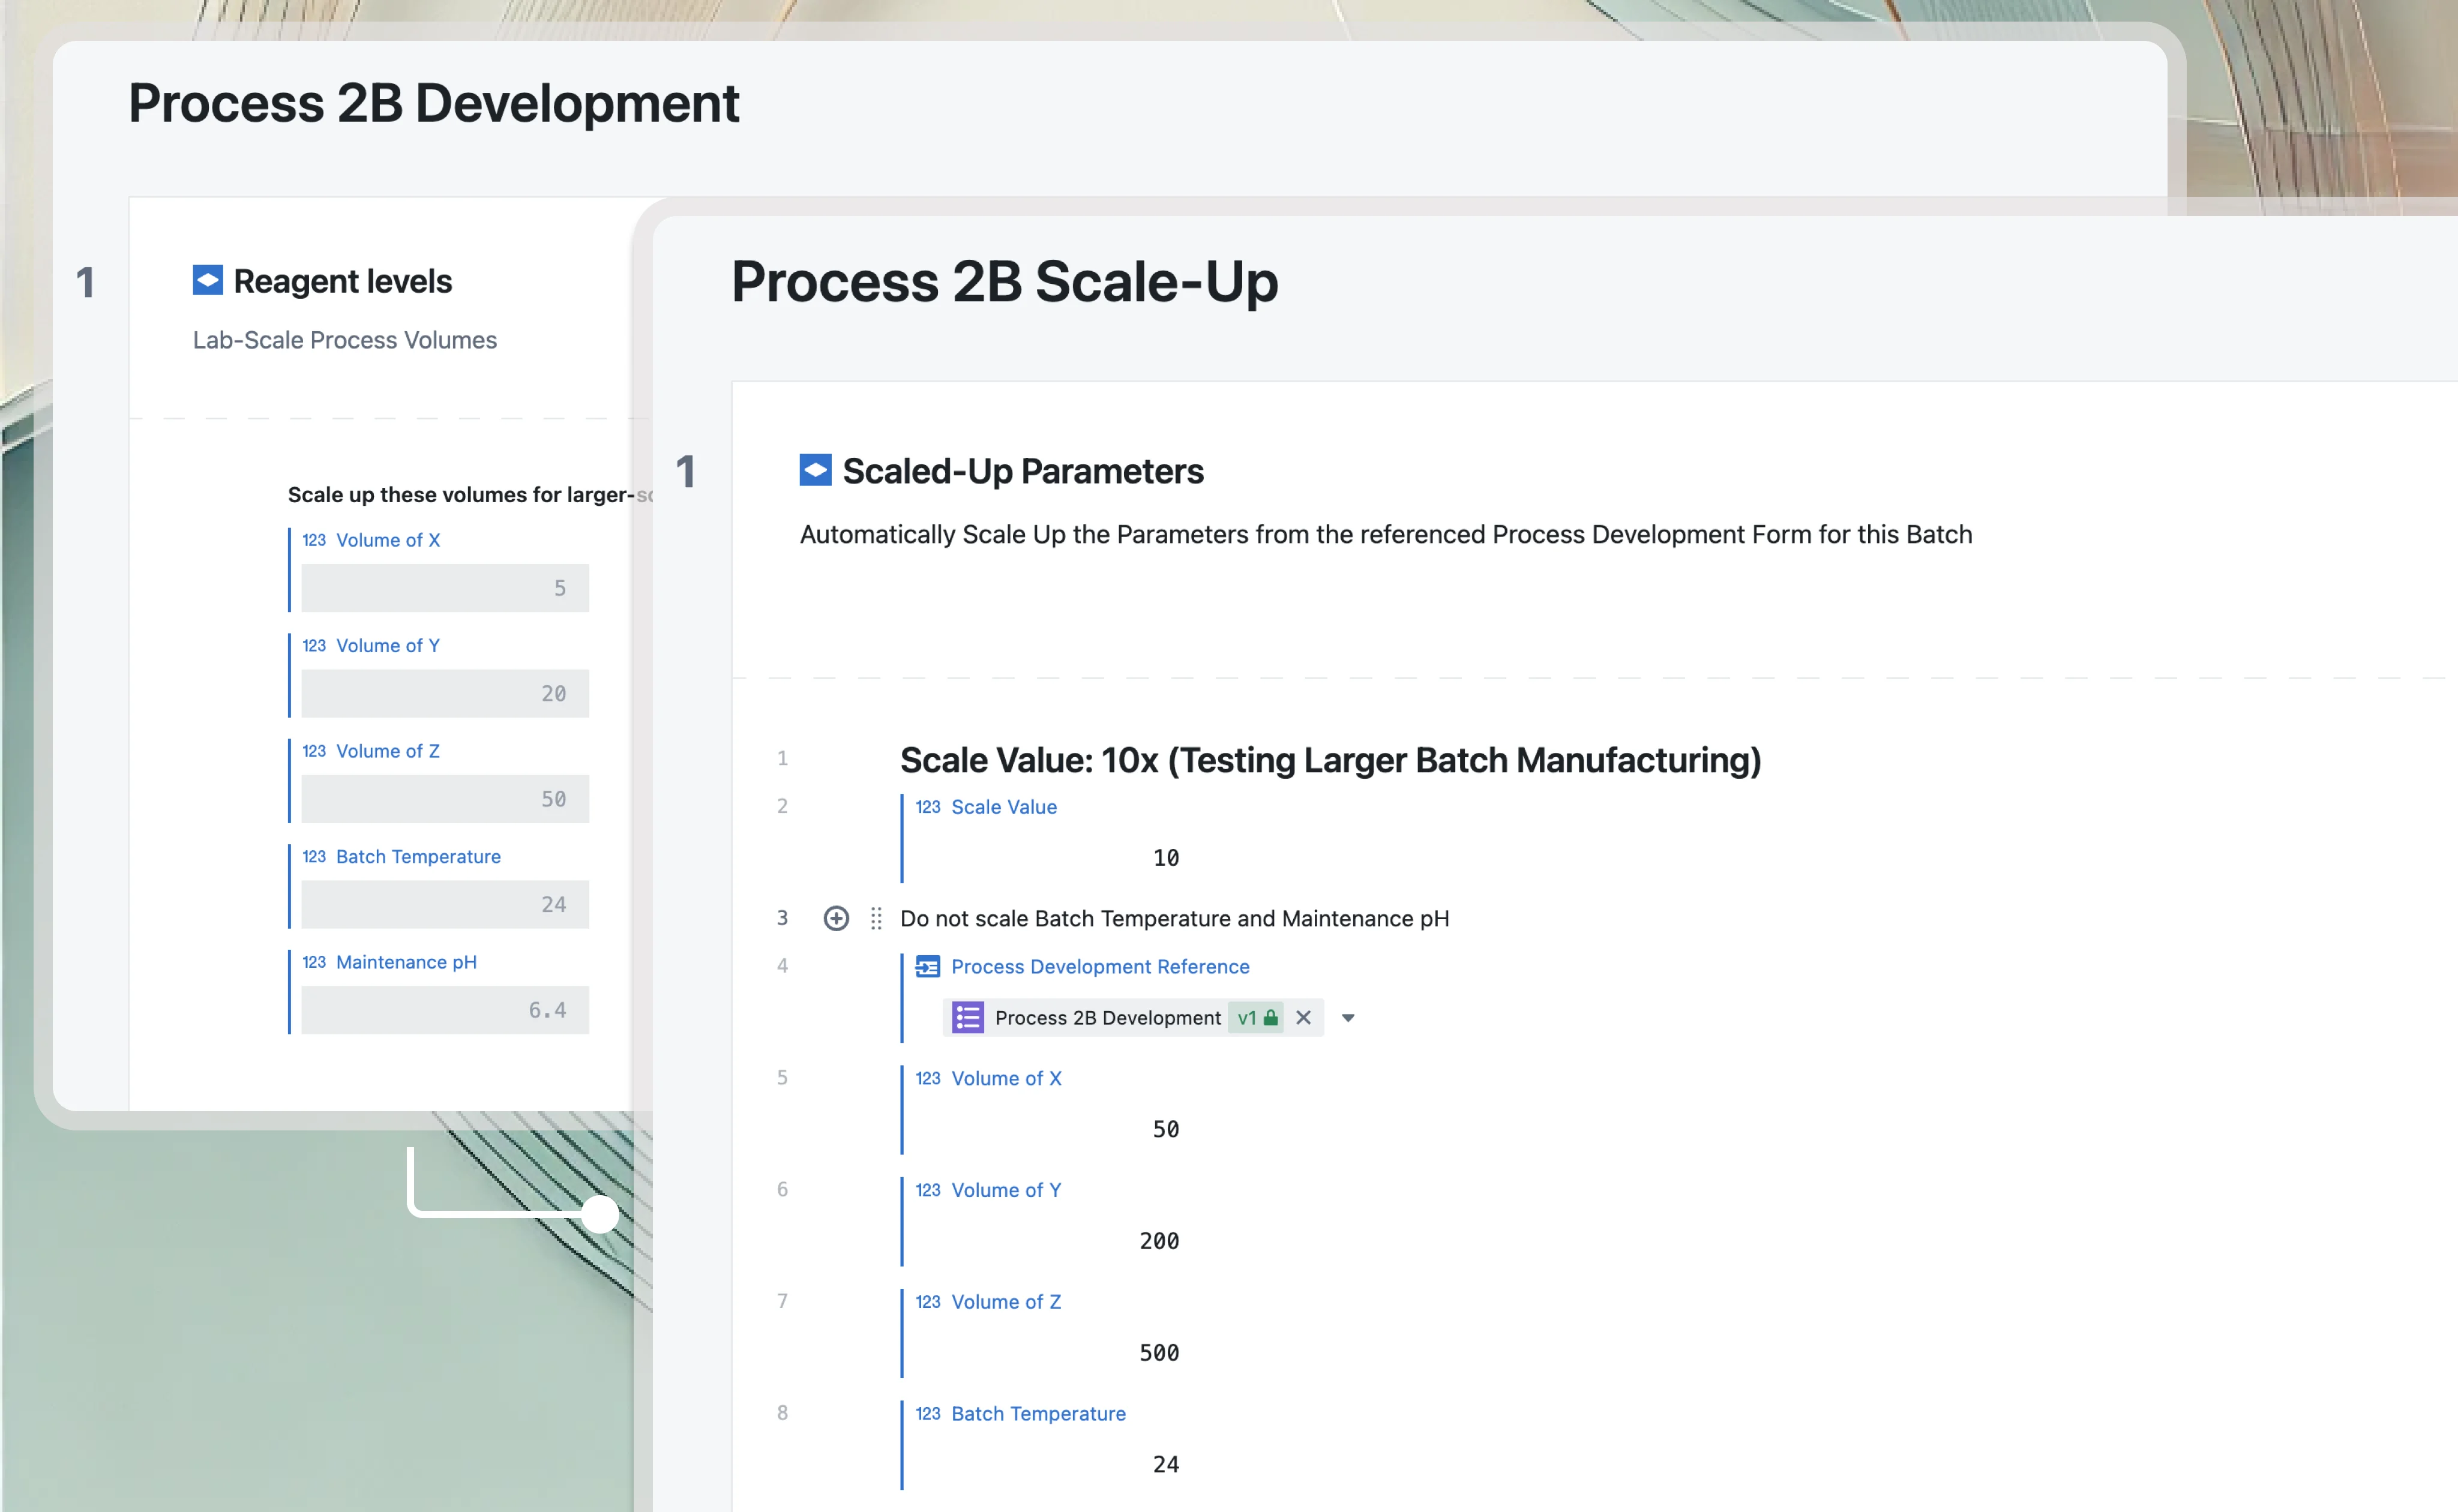Screen dimensions: 2458x1512
Task: Click the Lab-Scale Process Volumes subtitle
Action: (345, 340)
